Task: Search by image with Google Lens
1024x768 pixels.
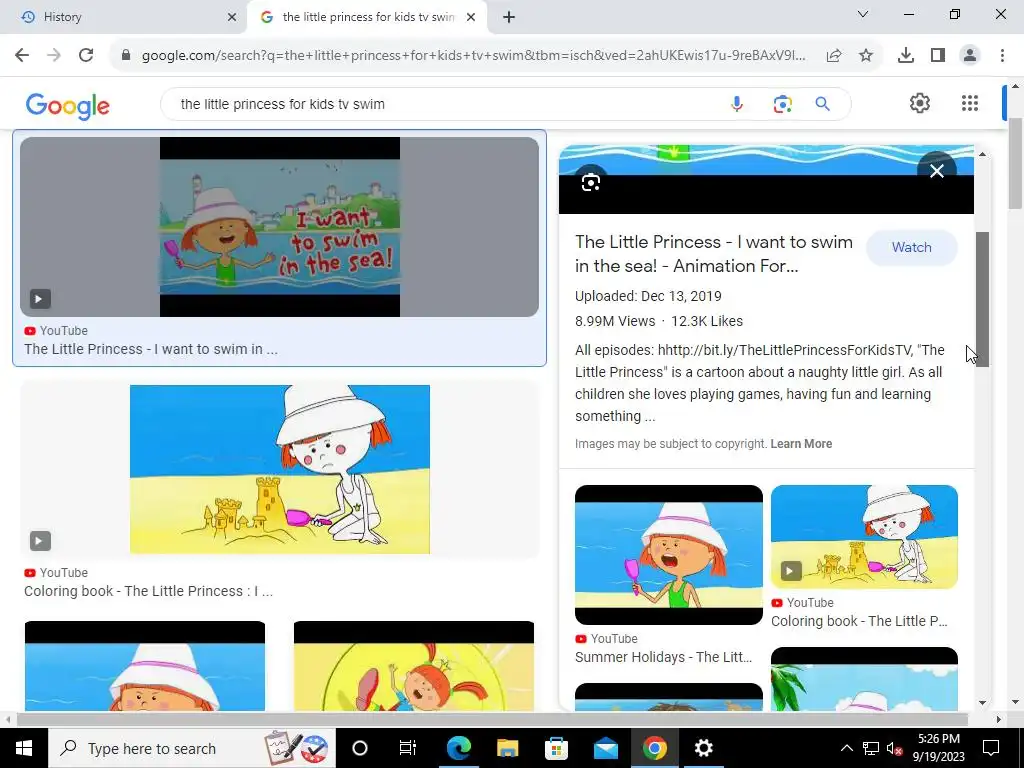Action: click(x=782, y=104)
